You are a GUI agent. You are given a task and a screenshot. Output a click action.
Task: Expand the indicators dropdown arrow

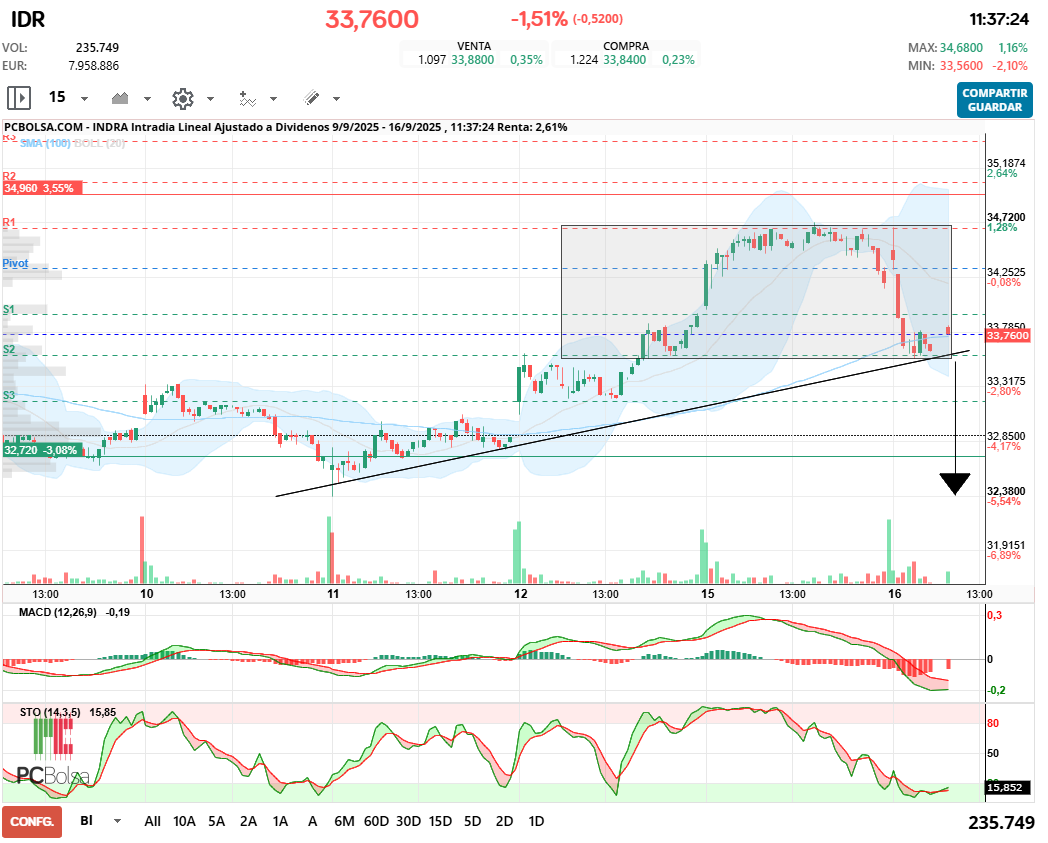(x=273, y=99)
